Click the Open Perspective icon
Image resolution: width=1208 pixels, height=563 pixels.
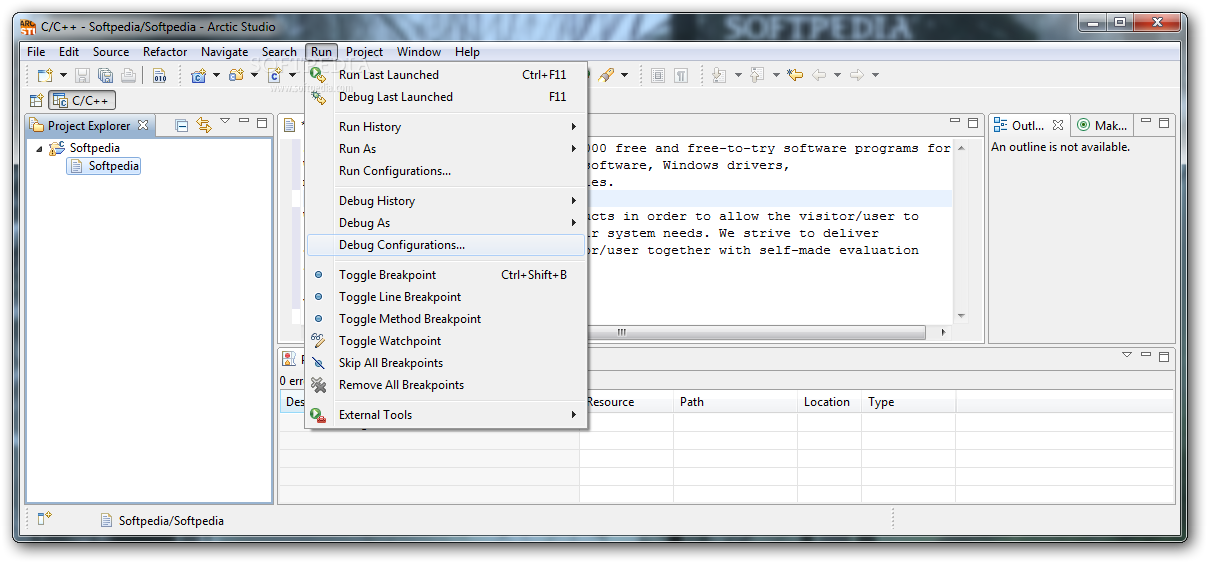tap(36, 100)
